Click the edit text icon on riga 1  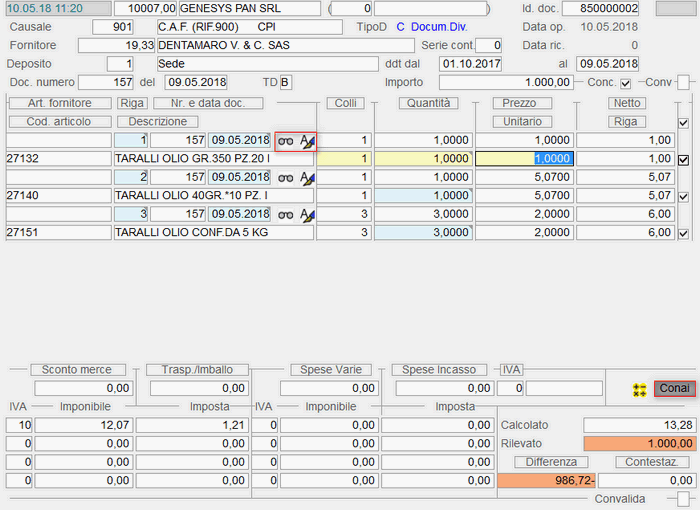point(307,142)
